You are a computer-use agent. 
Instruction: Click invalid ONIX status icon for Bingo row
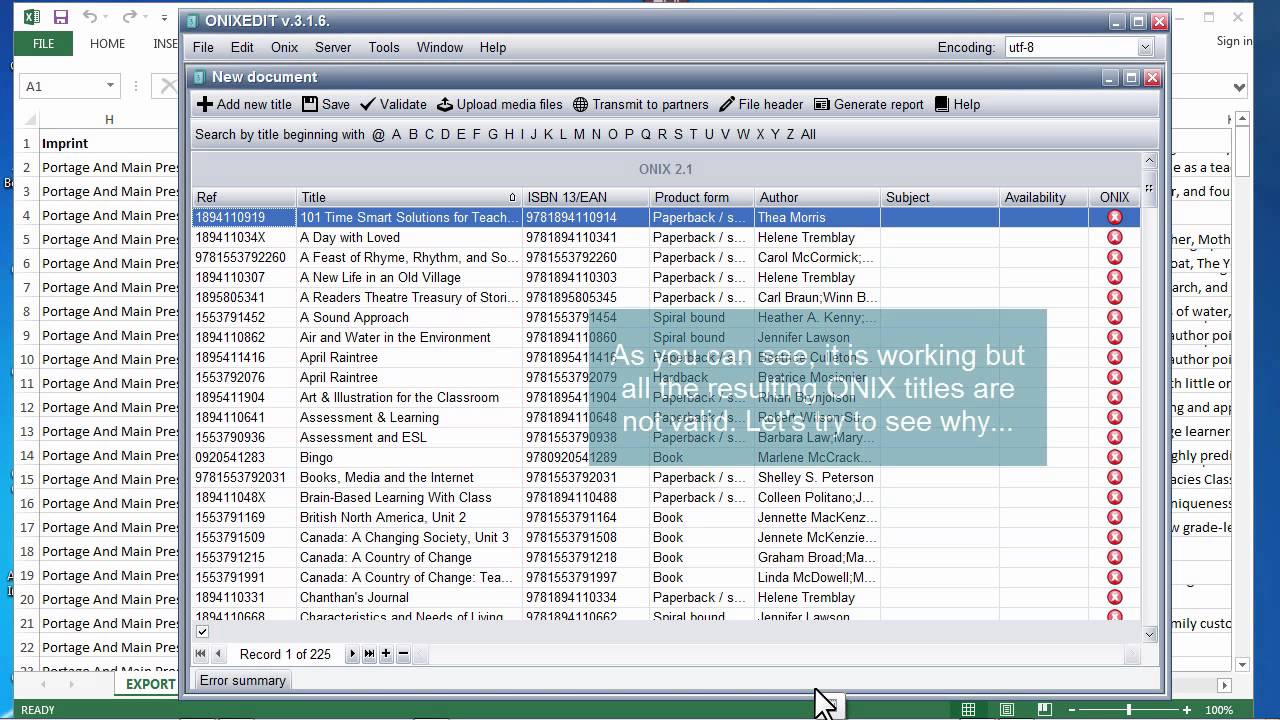coord(1114,457)
